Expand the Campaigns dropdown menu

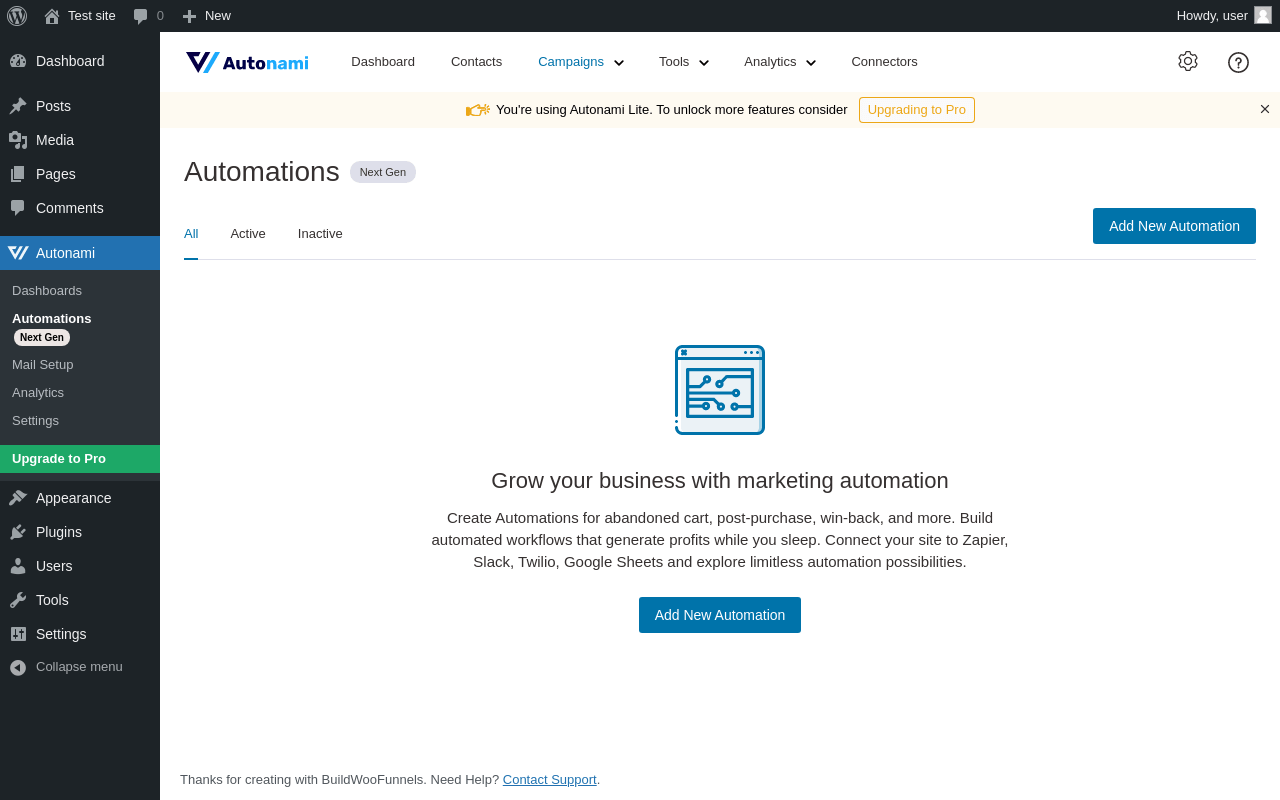pyautogui.click(x=580, y=62)
